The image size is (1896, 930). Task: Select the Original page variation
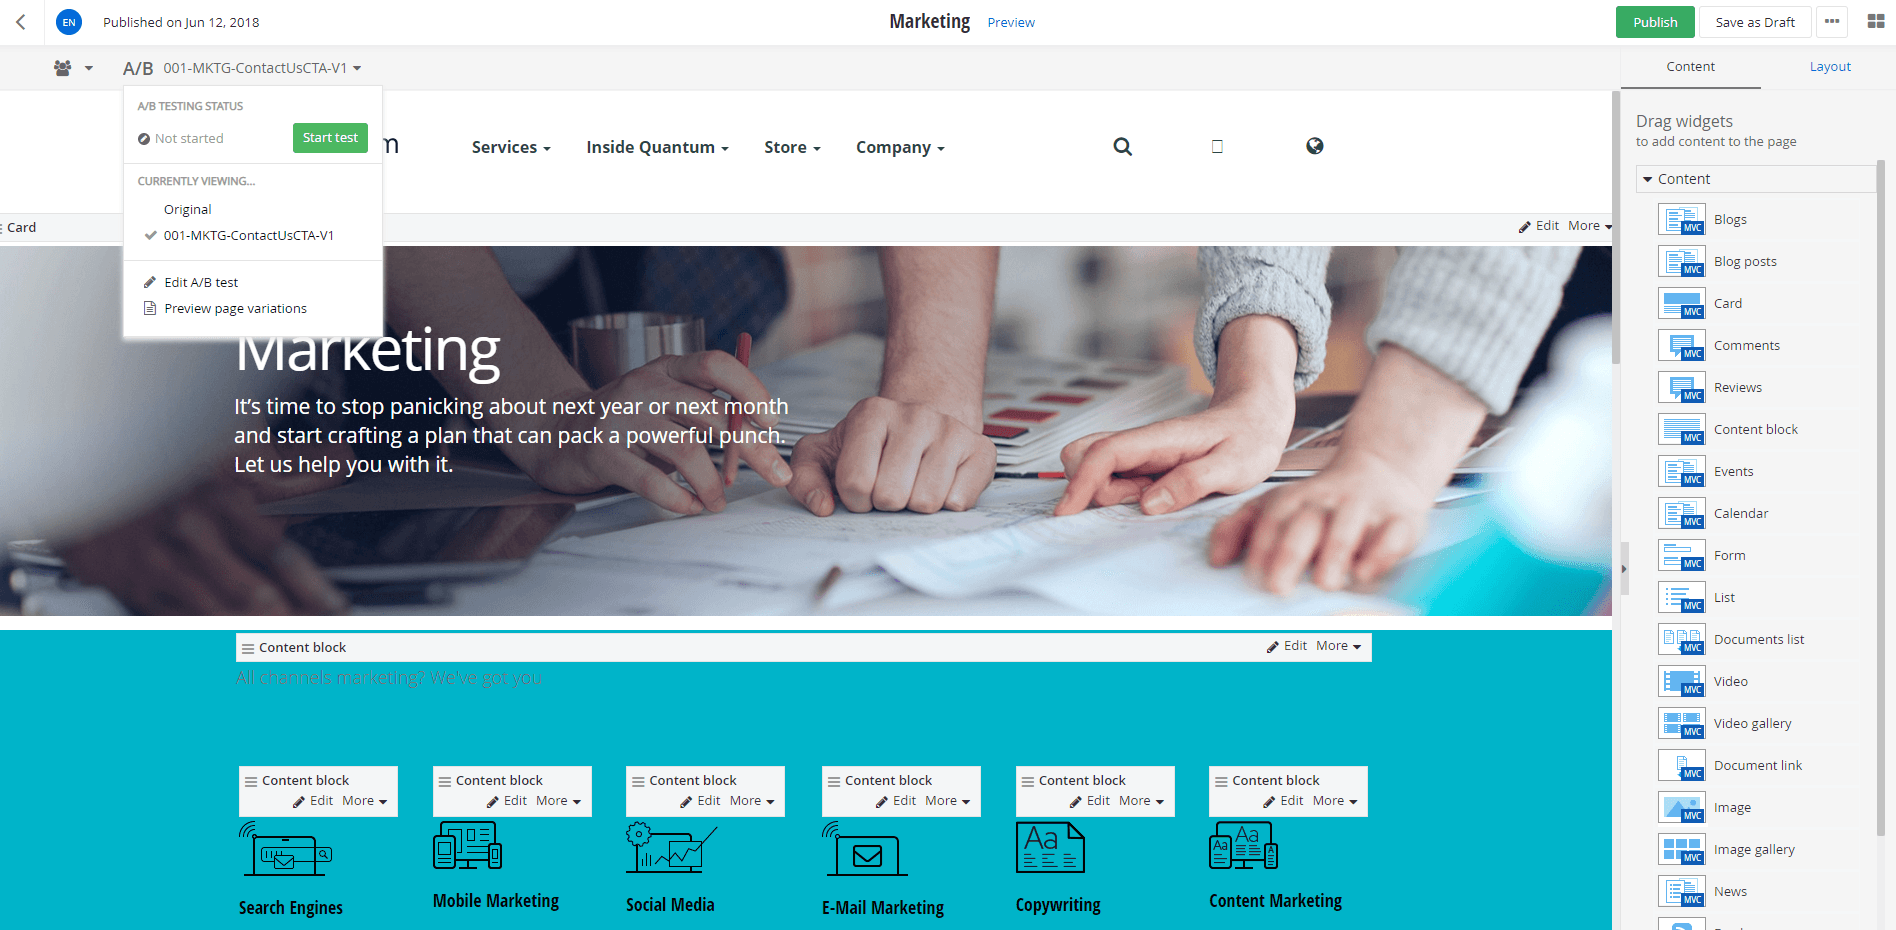point(188,209)
